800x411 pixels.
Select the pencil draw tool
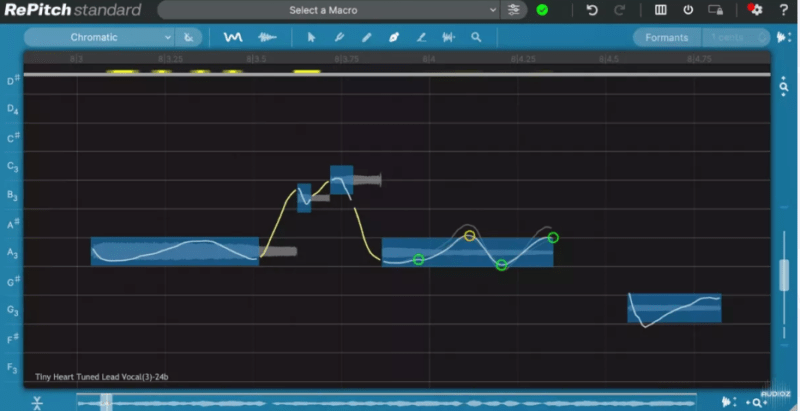[x=366, y=37]
